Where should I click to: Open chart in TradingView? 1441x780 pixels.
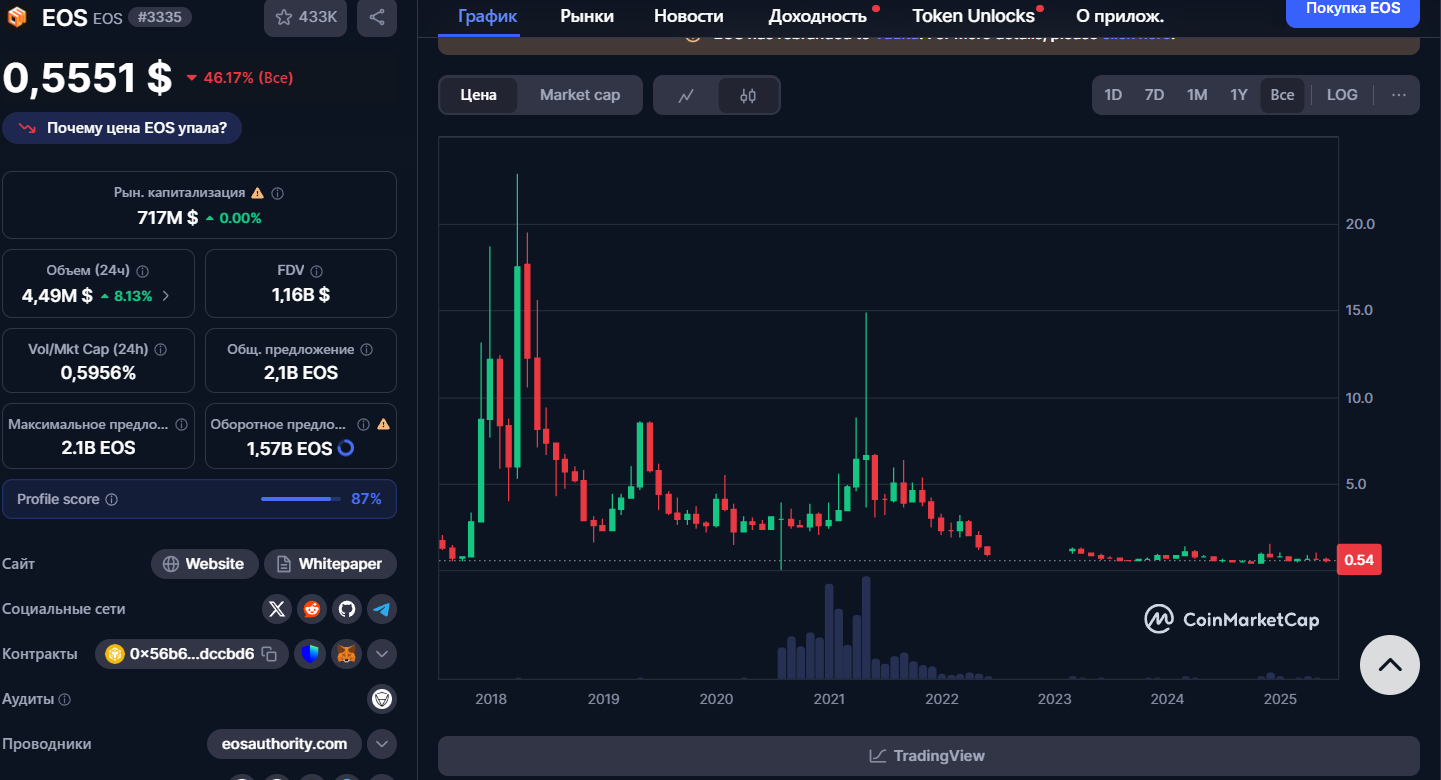tap(928, 756)
